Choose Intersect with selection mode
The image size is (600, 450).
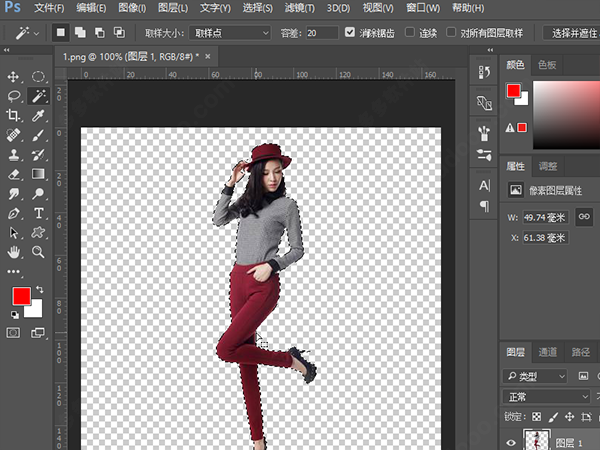click(x=119, y=33)
